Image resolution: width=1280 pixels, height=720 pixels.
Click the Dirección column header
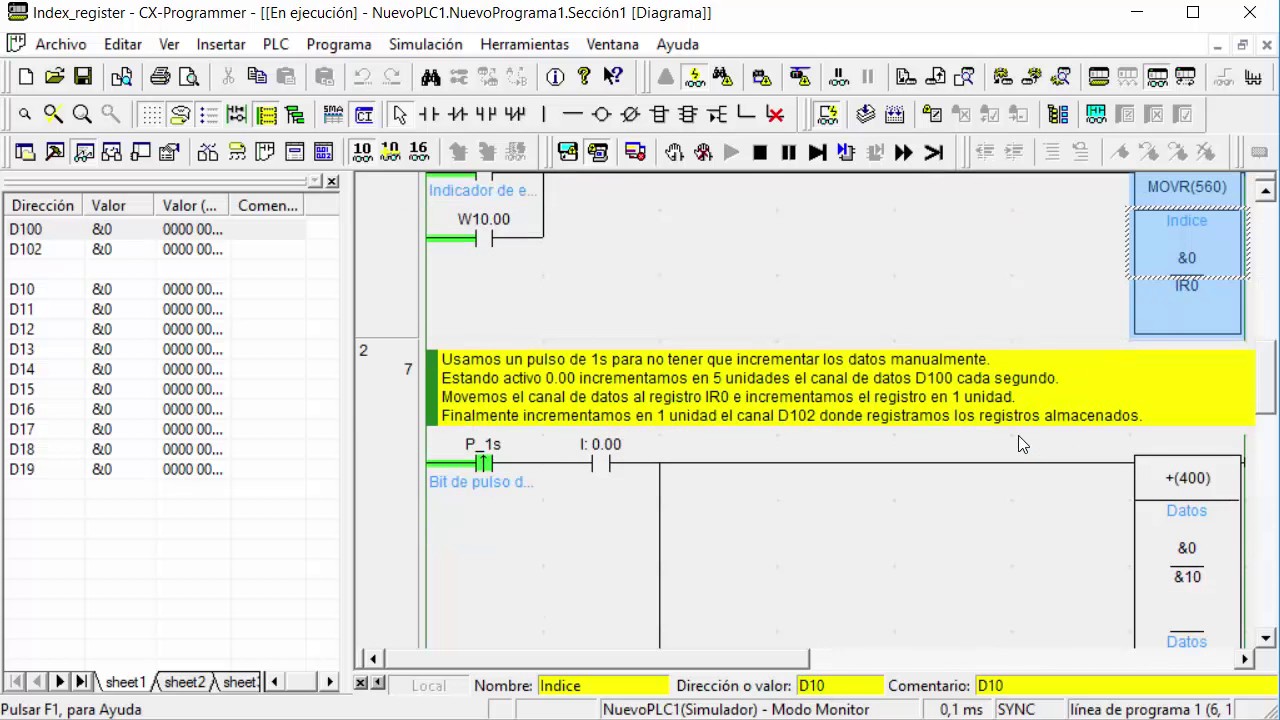43,205
